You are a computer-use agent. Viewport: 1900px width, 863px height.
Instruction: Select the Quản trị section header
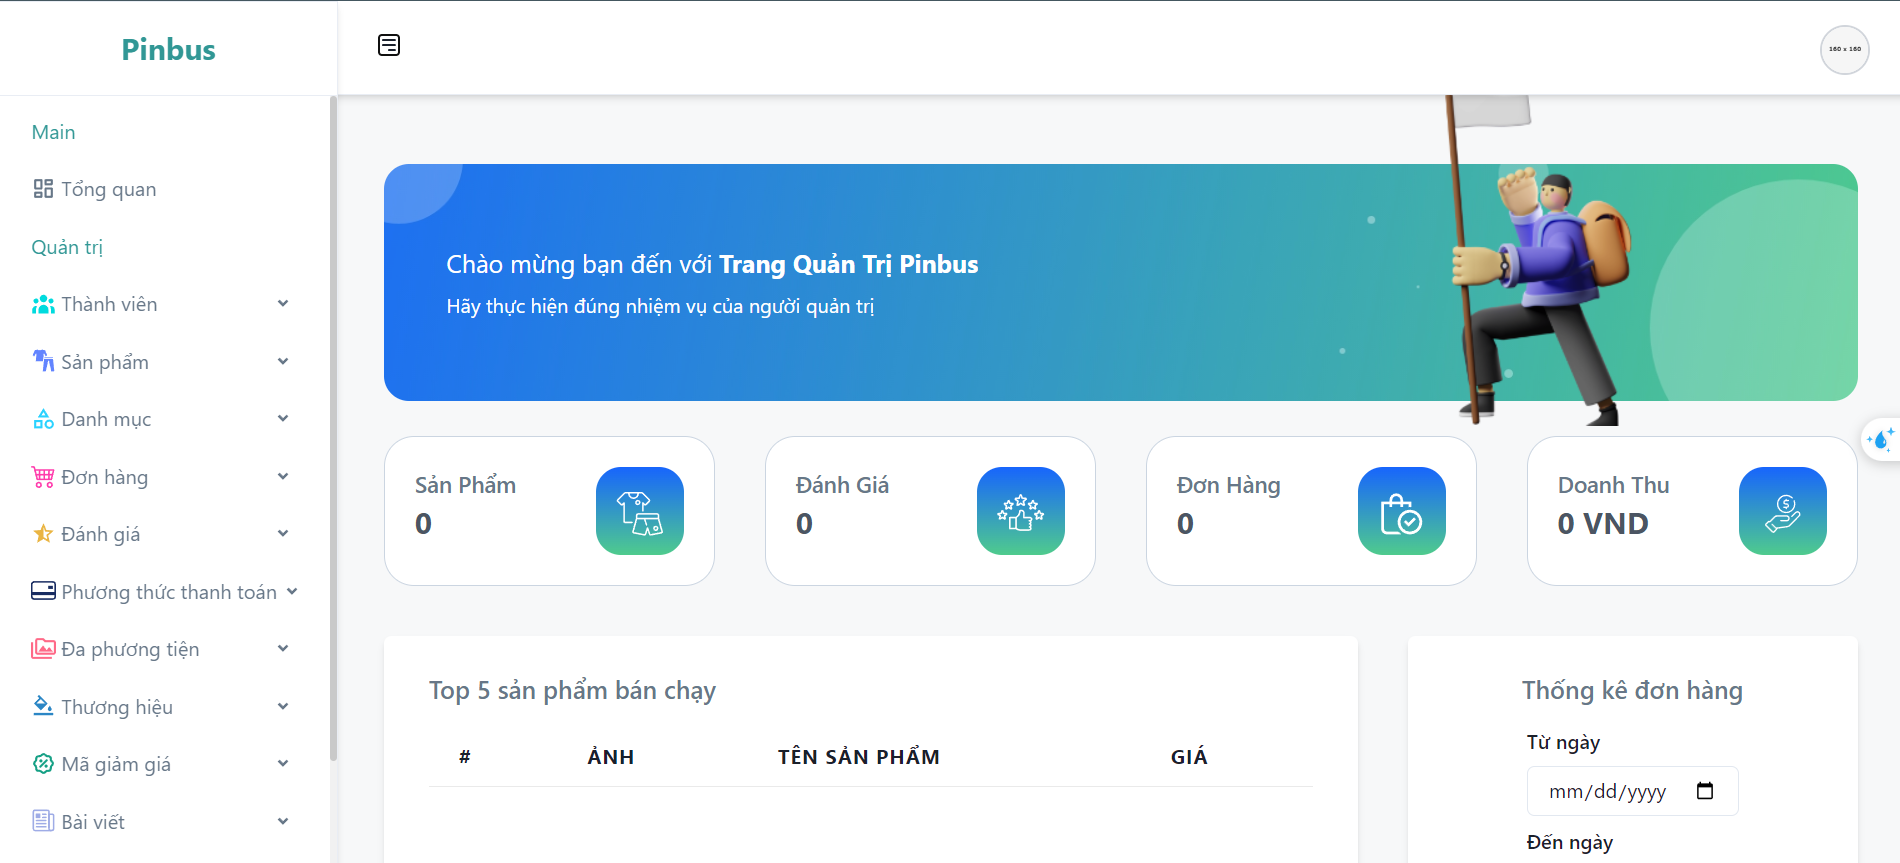click(x=67, y=247)
